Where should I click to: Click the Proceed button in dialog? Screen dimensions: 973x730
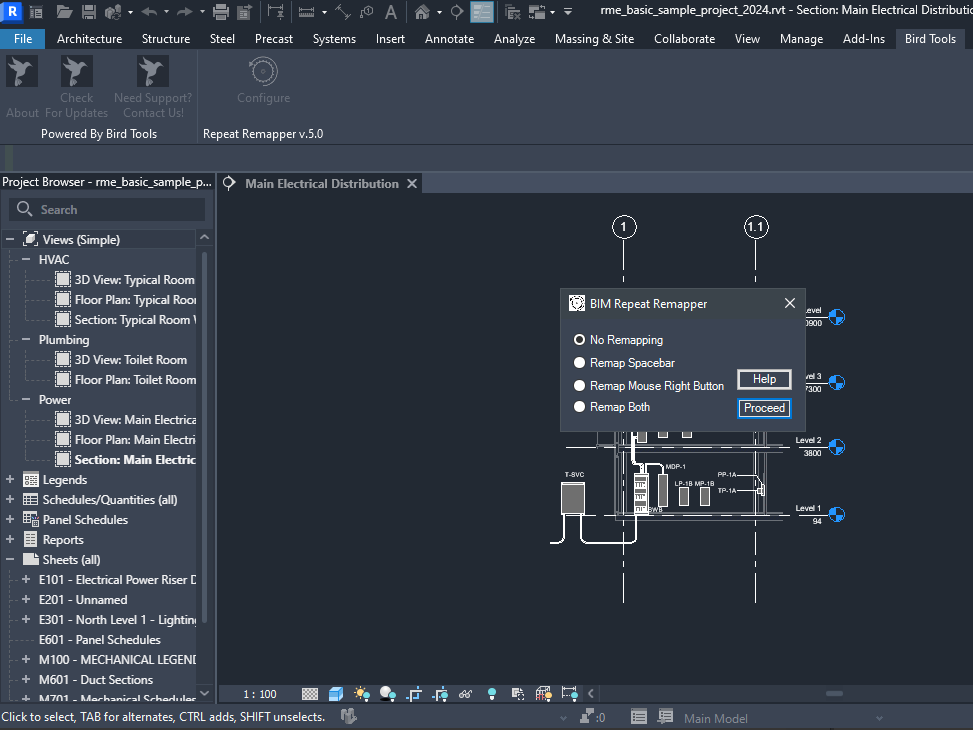click(764, 408)
